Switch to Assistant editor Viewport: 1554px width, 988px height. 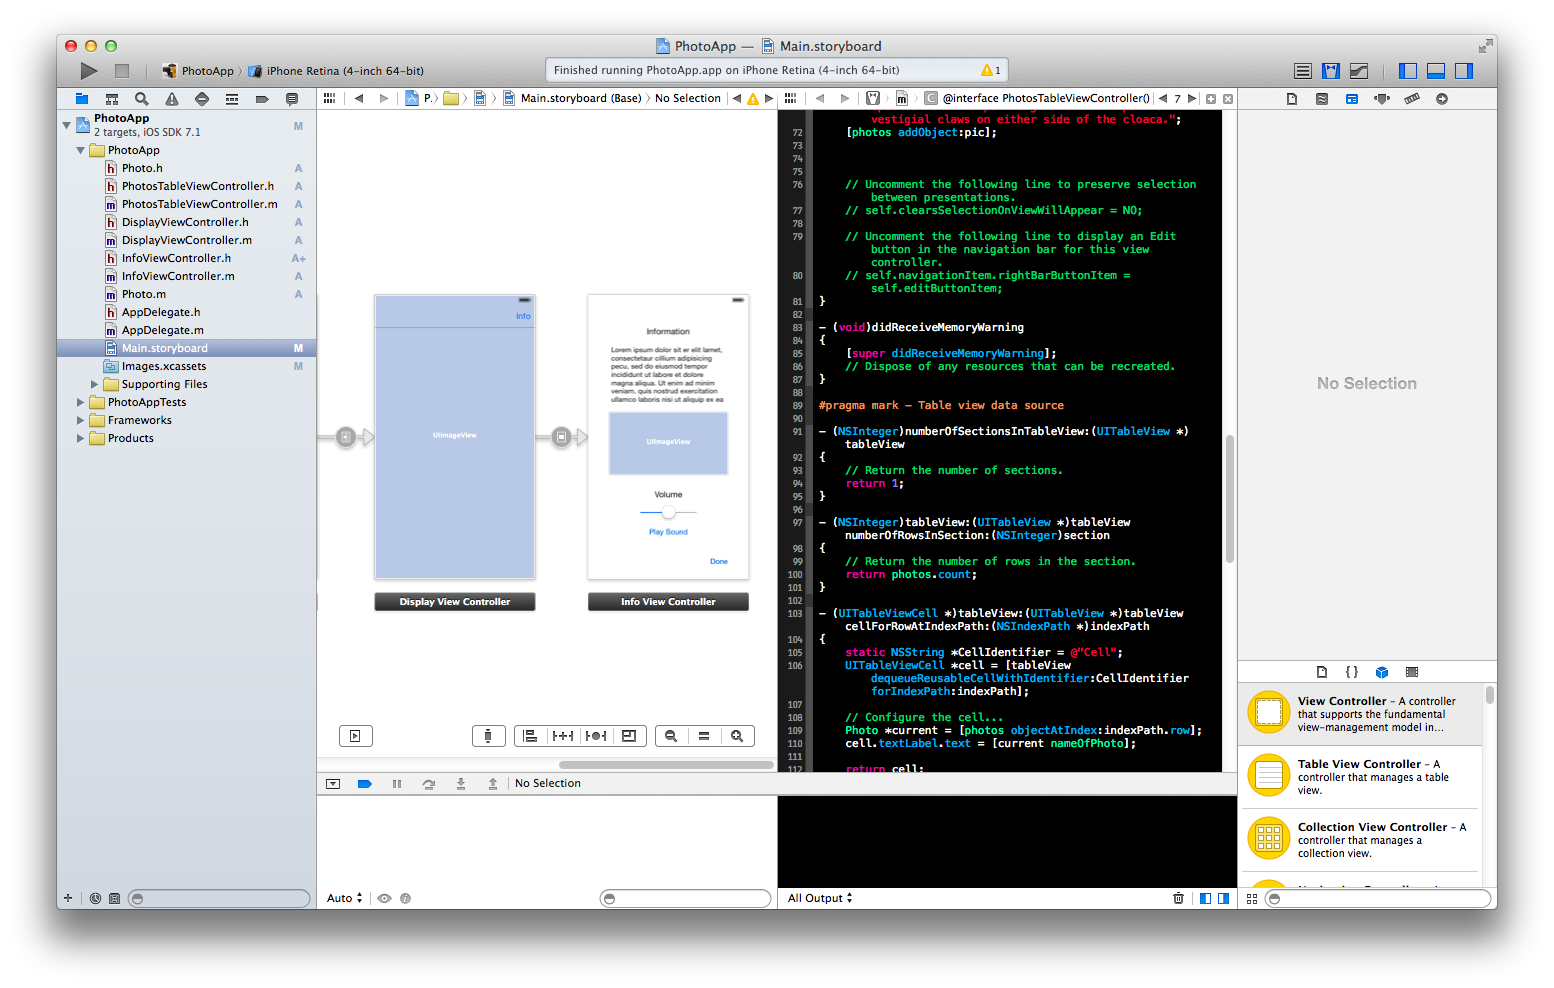coord(1331,71)
